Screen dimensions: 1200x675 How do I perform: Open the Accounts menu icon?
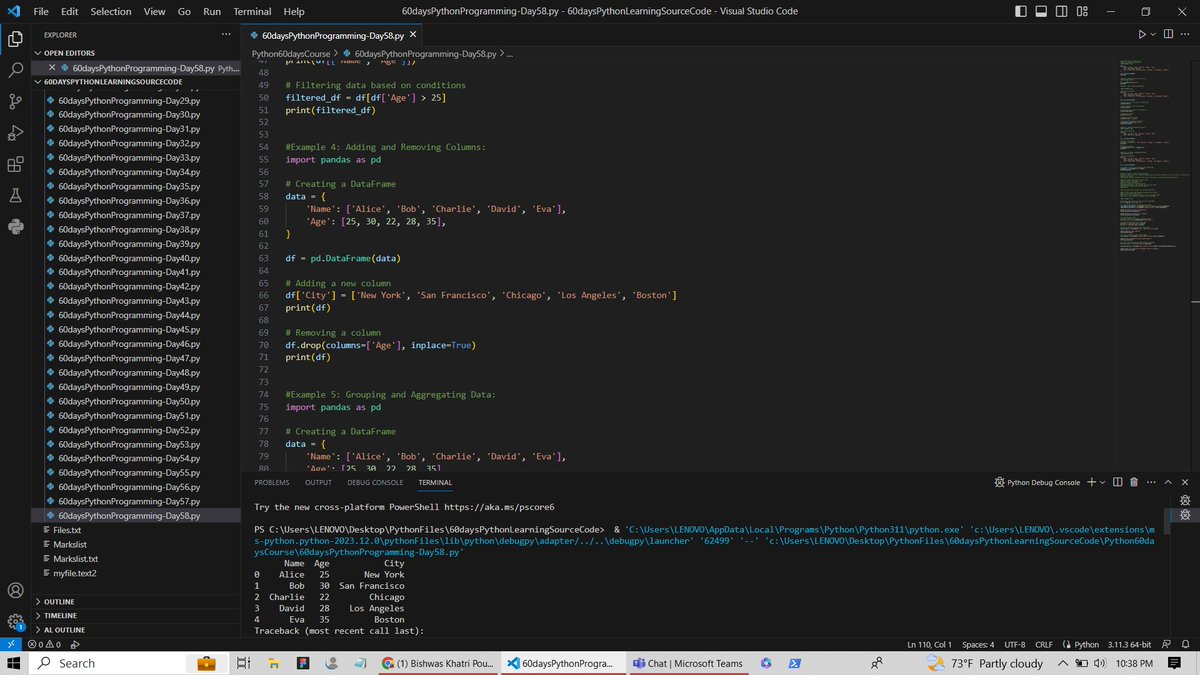click(15, 590)
